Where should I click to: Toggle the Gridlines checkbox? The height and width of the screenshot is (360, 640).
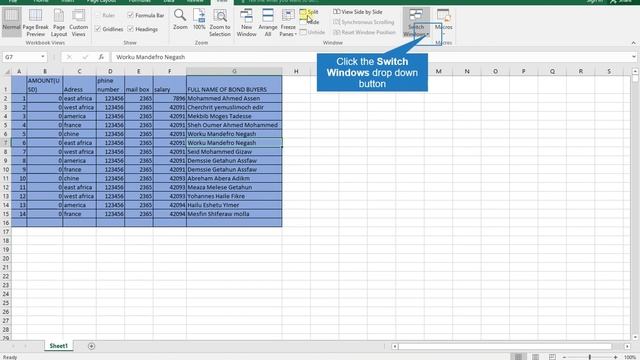point(109,29)
